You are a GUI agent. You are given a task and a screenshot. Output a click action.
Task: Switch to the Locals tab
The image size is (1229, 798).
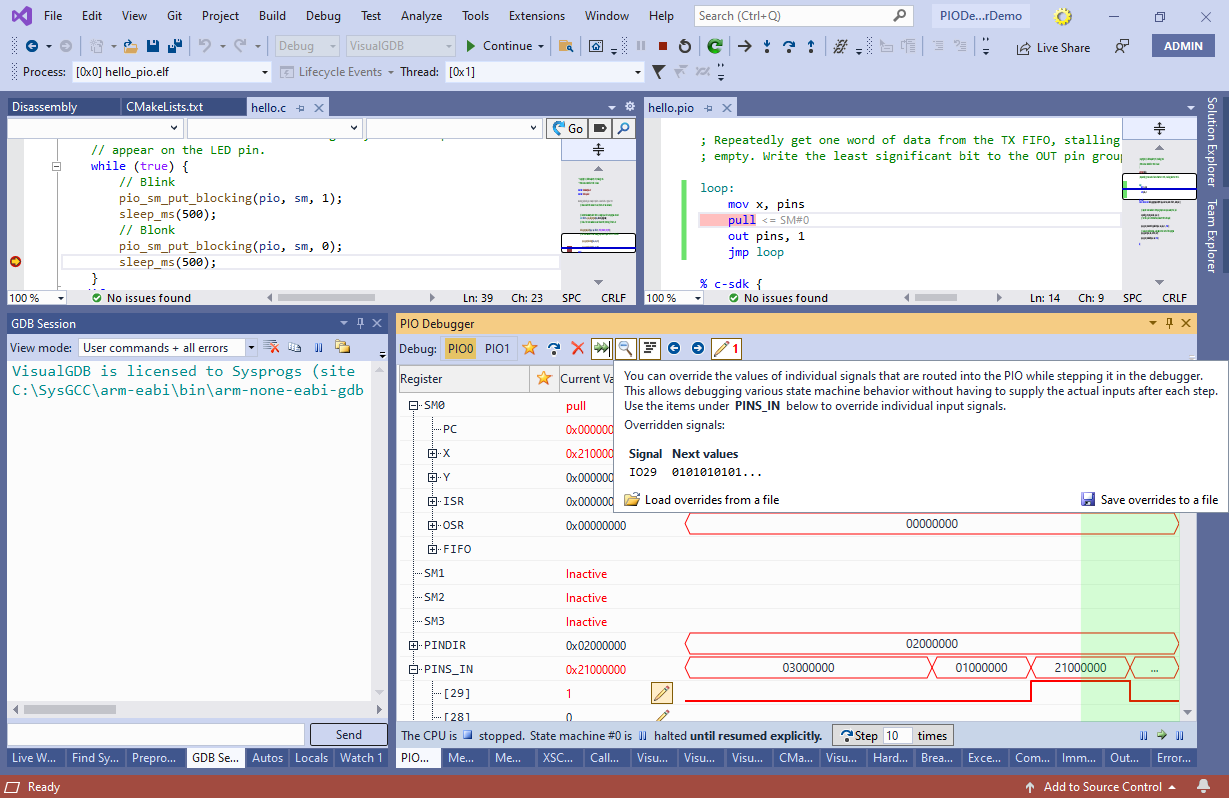click(x=311, y=758)
